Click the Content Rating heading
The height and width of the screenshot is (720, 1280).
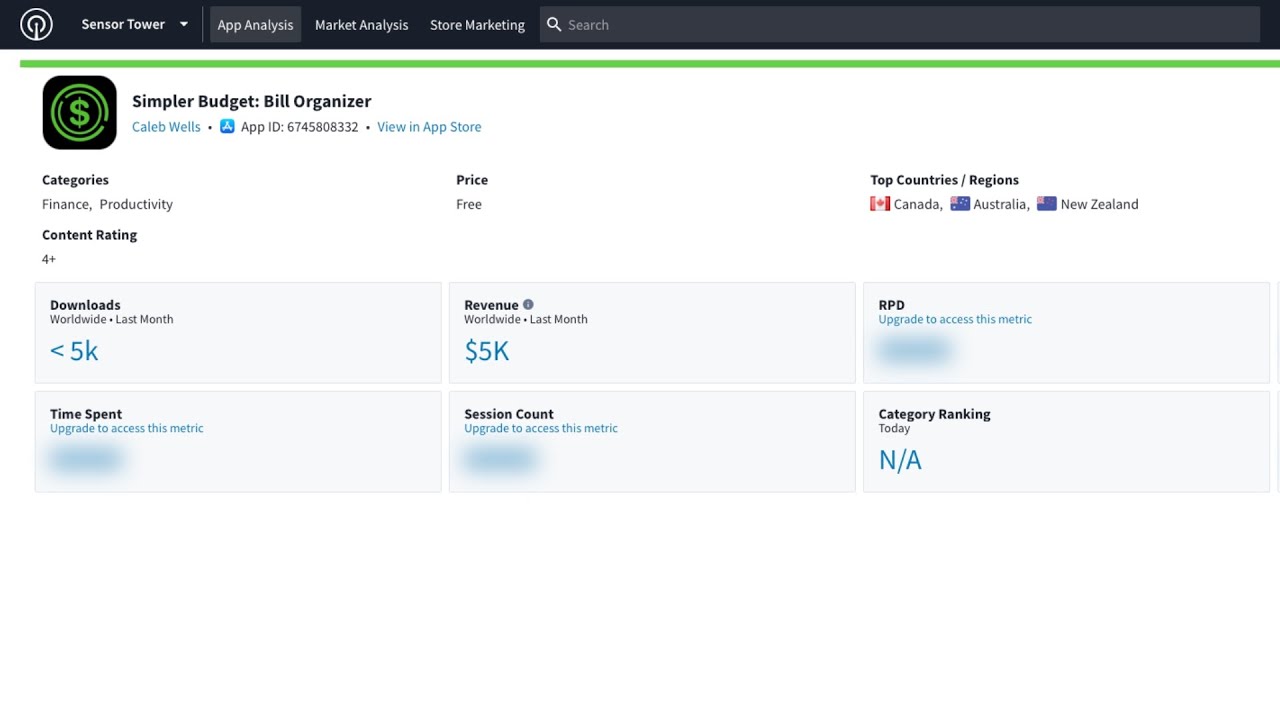coord(89,235)
